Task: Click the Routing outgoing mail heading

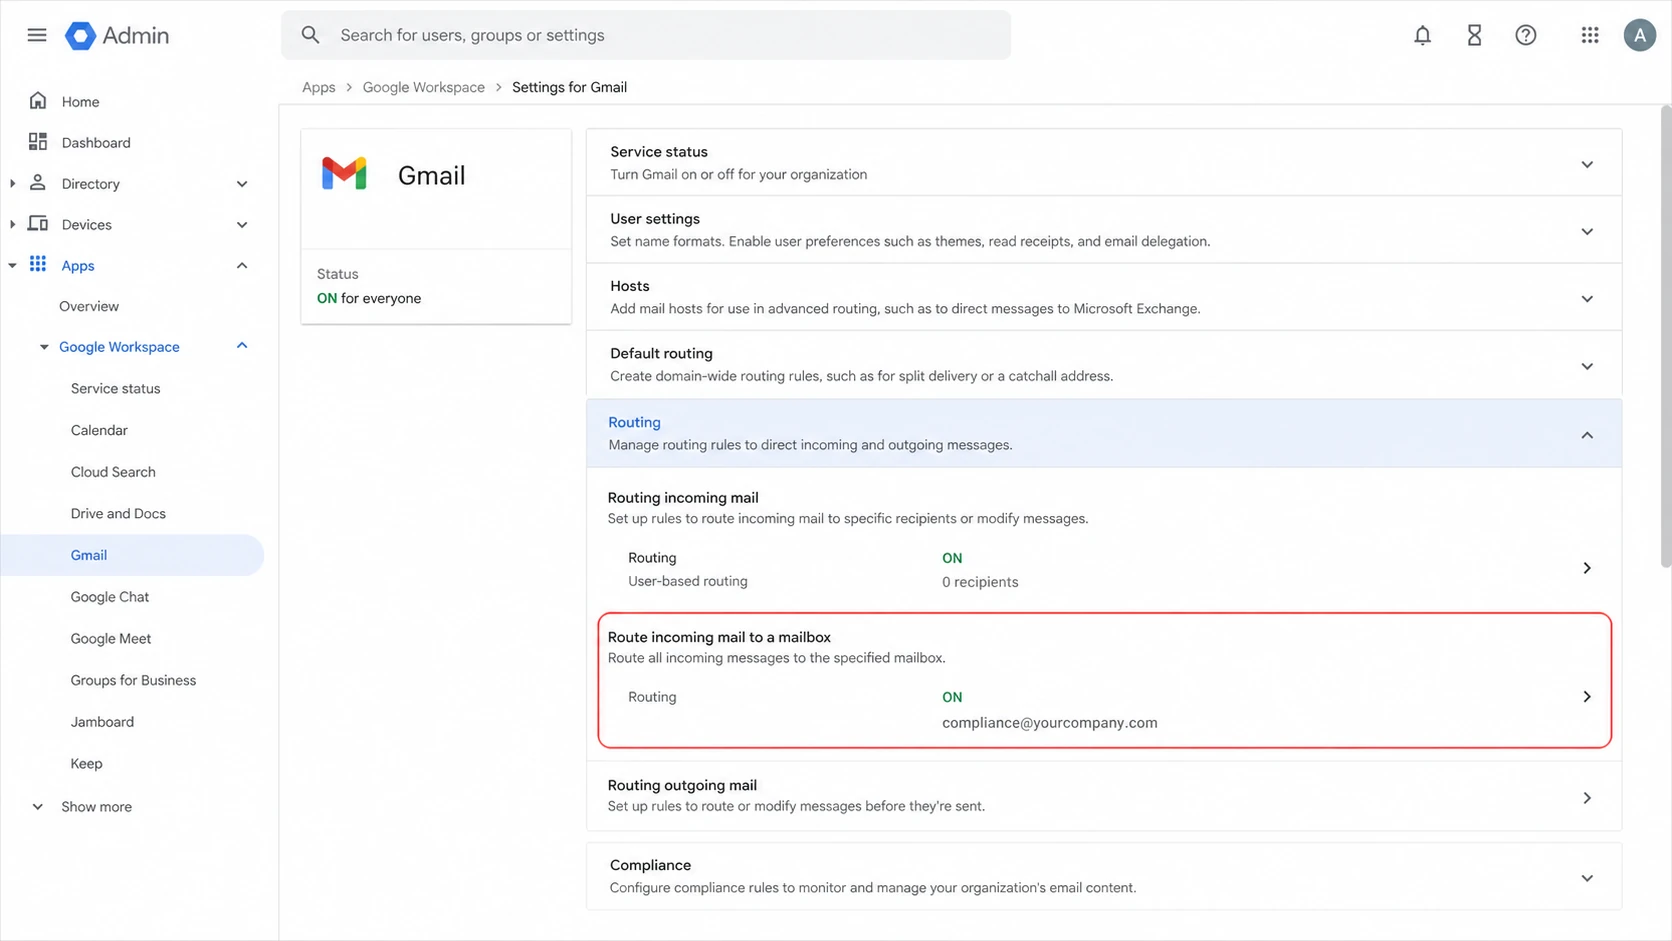Action: [x=682, y=785]
